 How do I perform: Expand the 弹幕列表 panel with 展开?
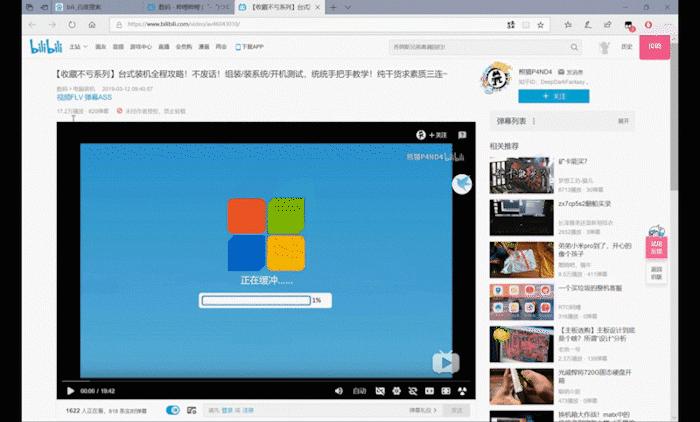(x=623, y=121)
